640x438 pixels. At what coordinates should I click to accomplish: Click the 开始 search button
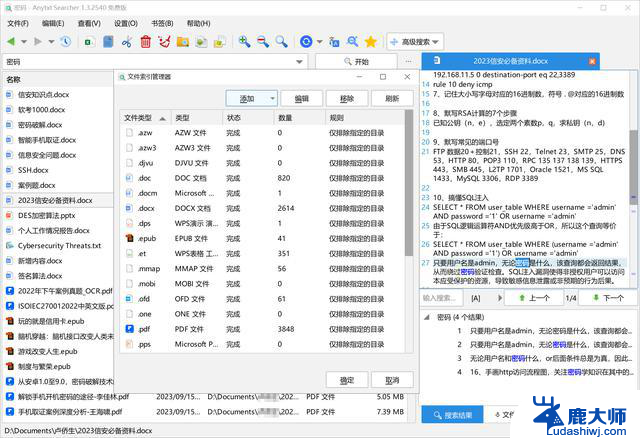click(x=356, y=62)
